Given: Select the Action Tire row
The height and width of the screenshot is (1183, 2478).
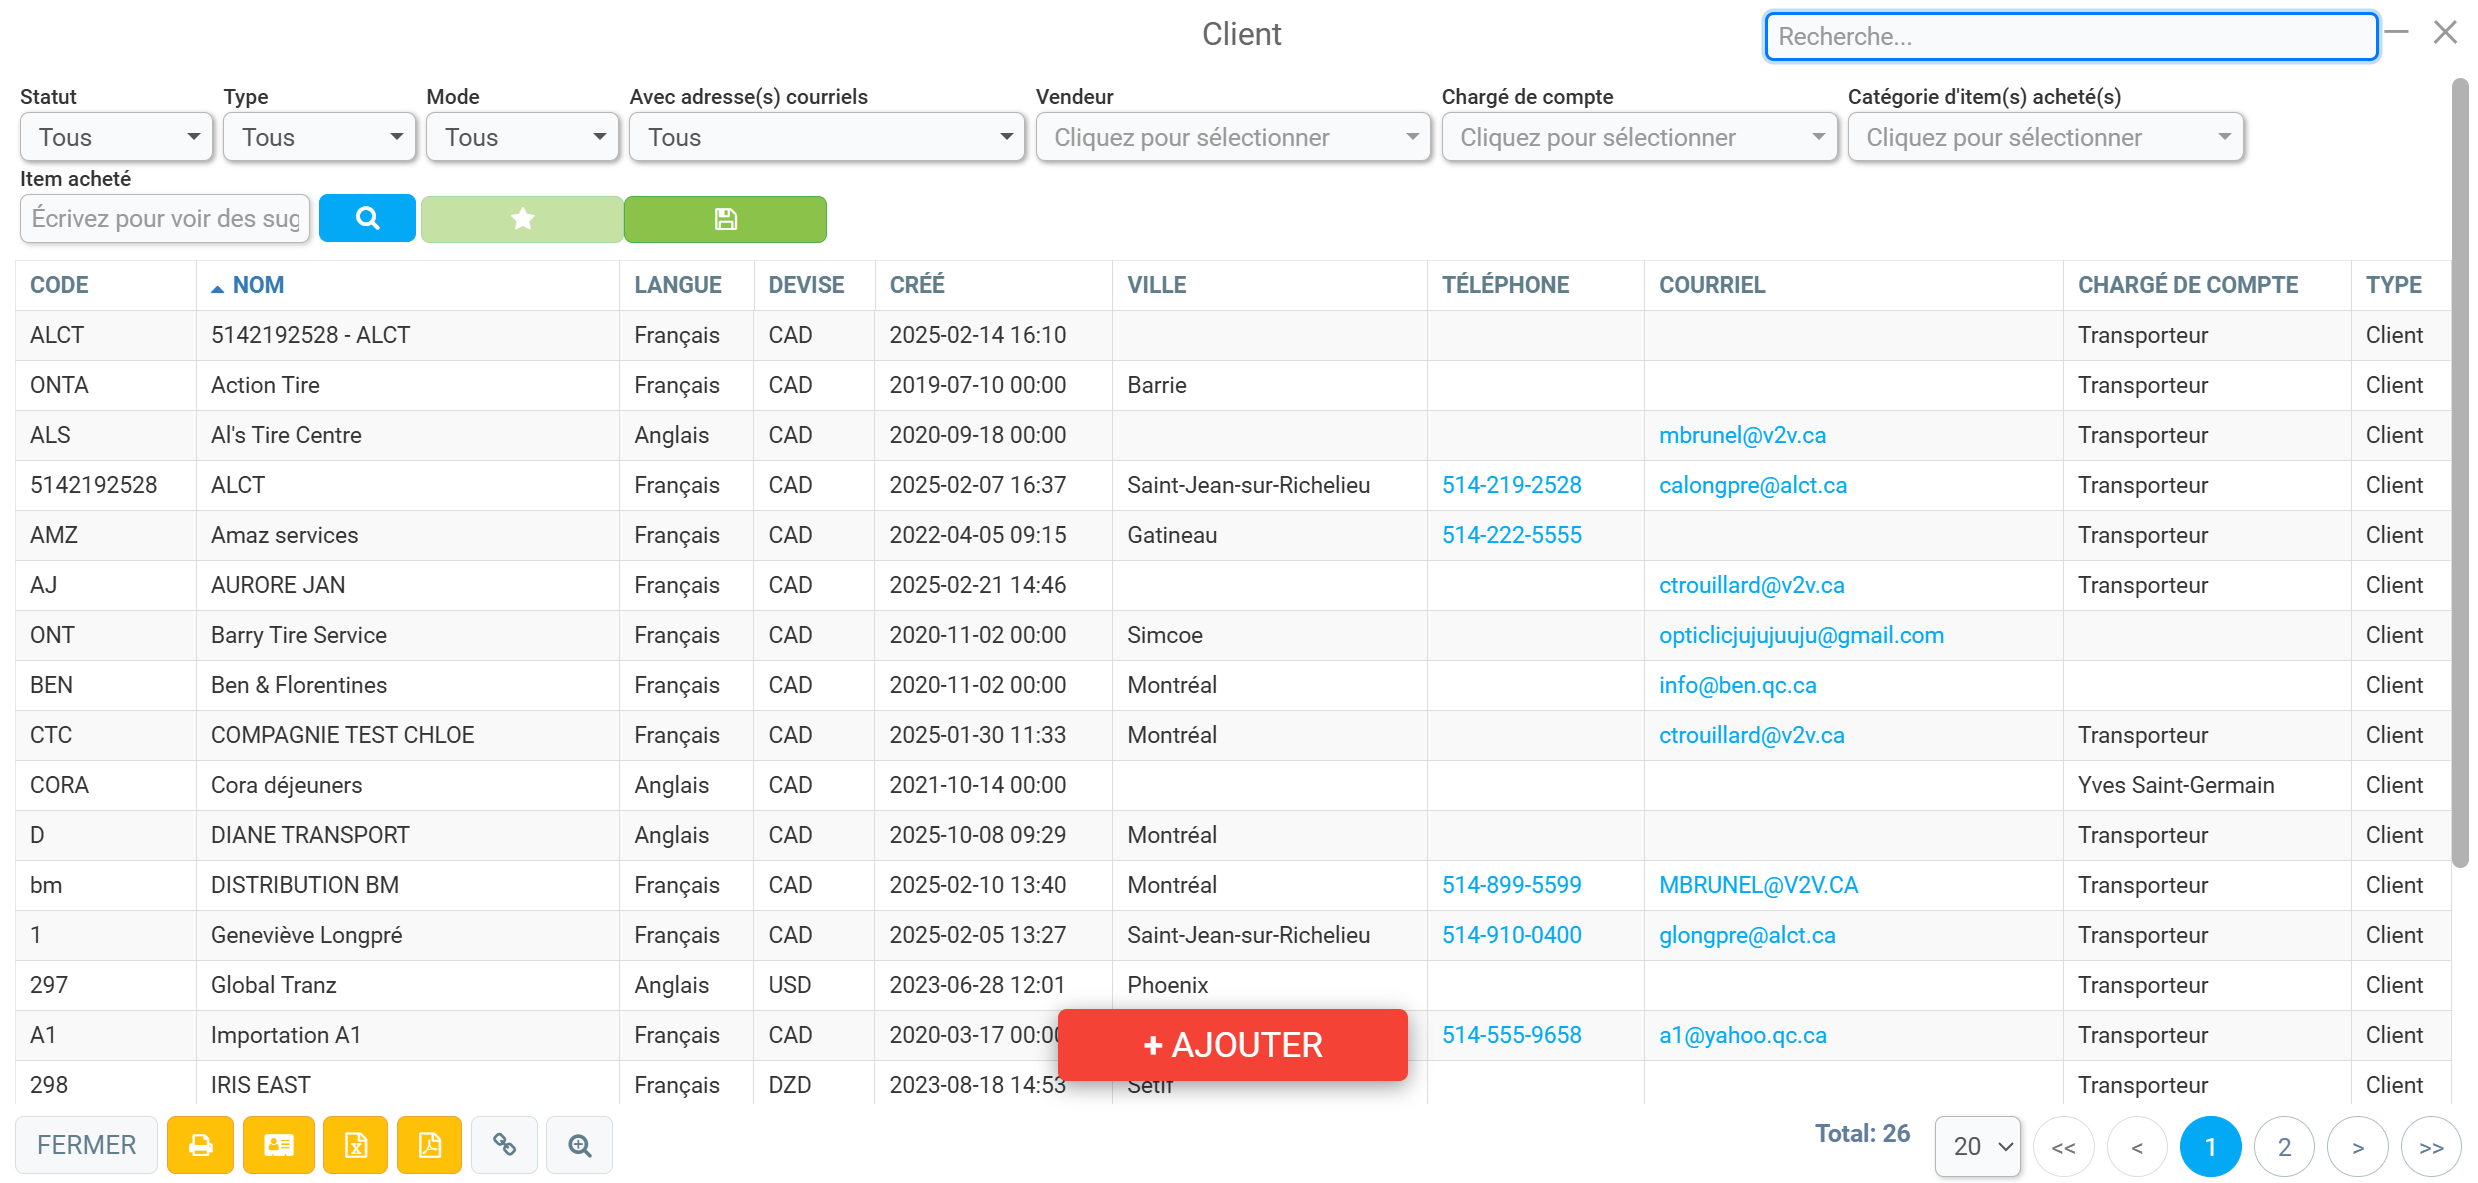Looking at the screenshot, I should pyautogui.click(x=1233, y=385).
